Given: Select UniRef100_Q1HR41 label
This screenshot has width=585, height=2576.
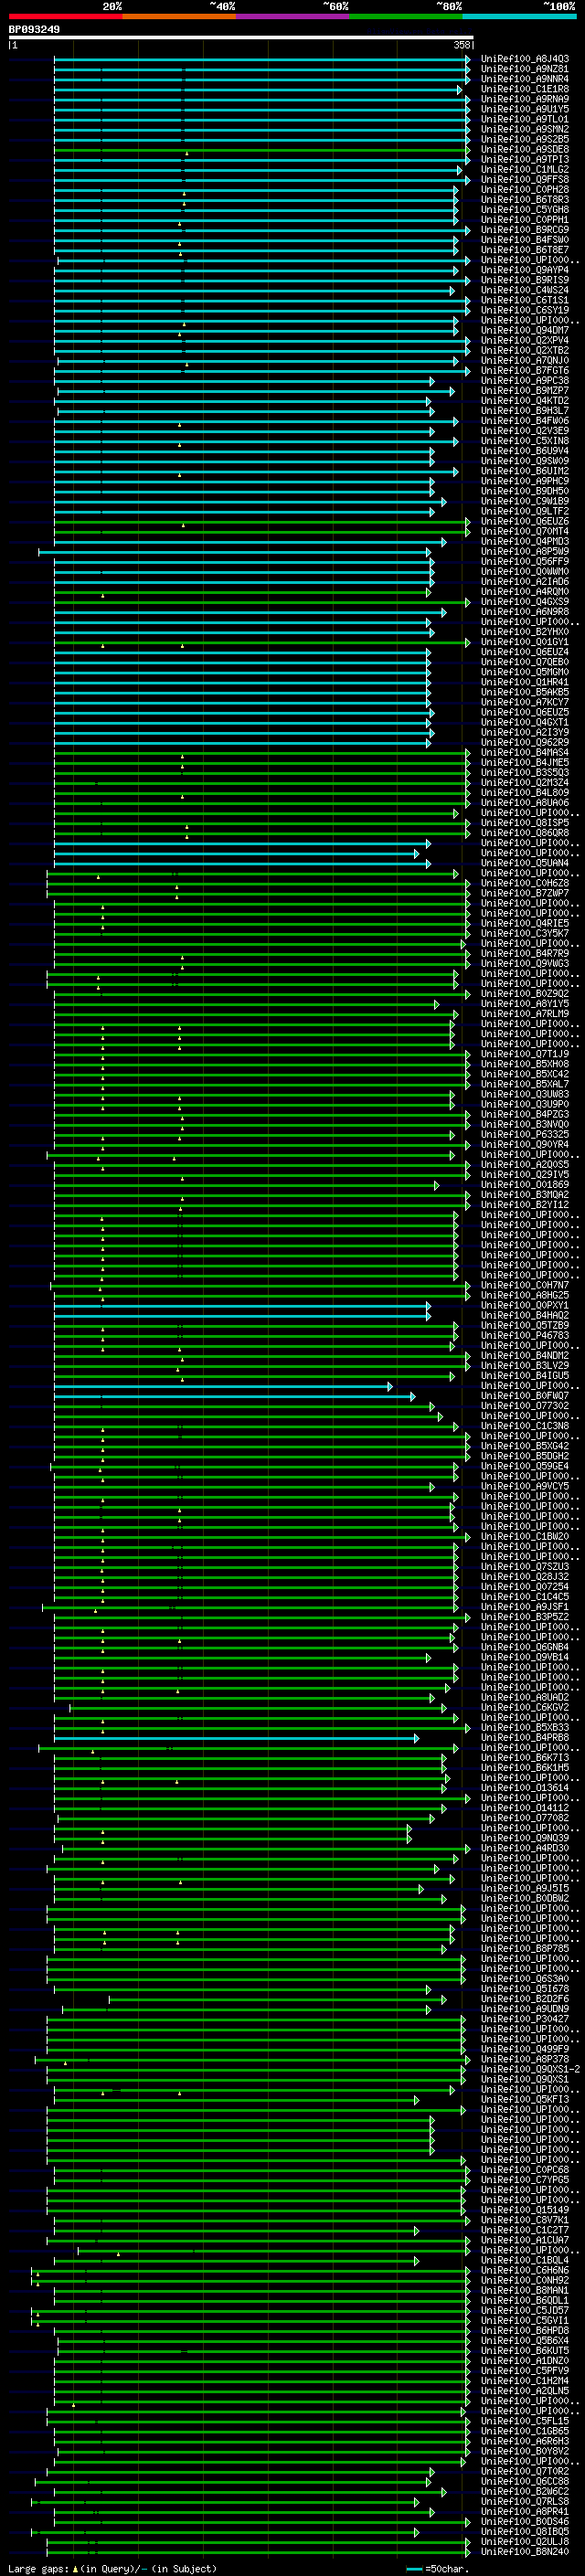Looking at the screenshot, I should tap(525, 682).
